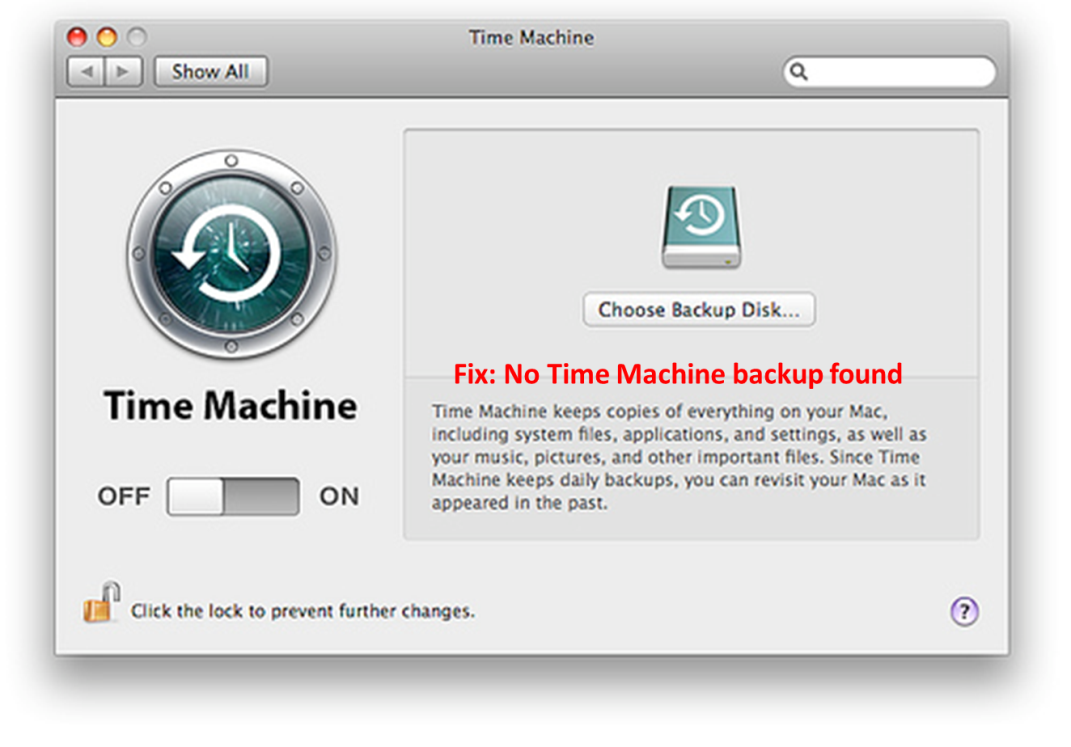The height and width of the screenshot is (747, 1071).
Task: Click the red 'No Time Machine backup found' text
Action: [x=678, y=374]
